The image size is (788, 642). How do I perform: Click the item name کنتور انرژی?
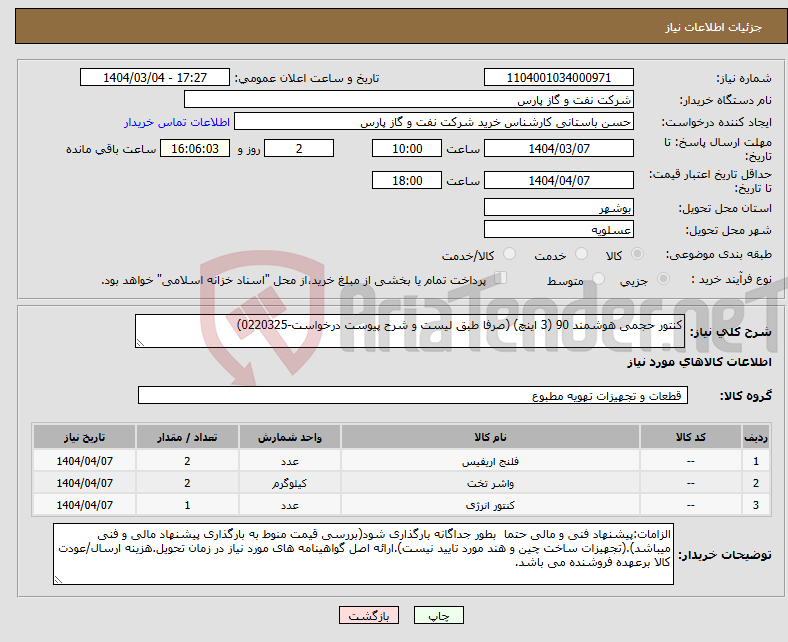(x=490, y=505)
